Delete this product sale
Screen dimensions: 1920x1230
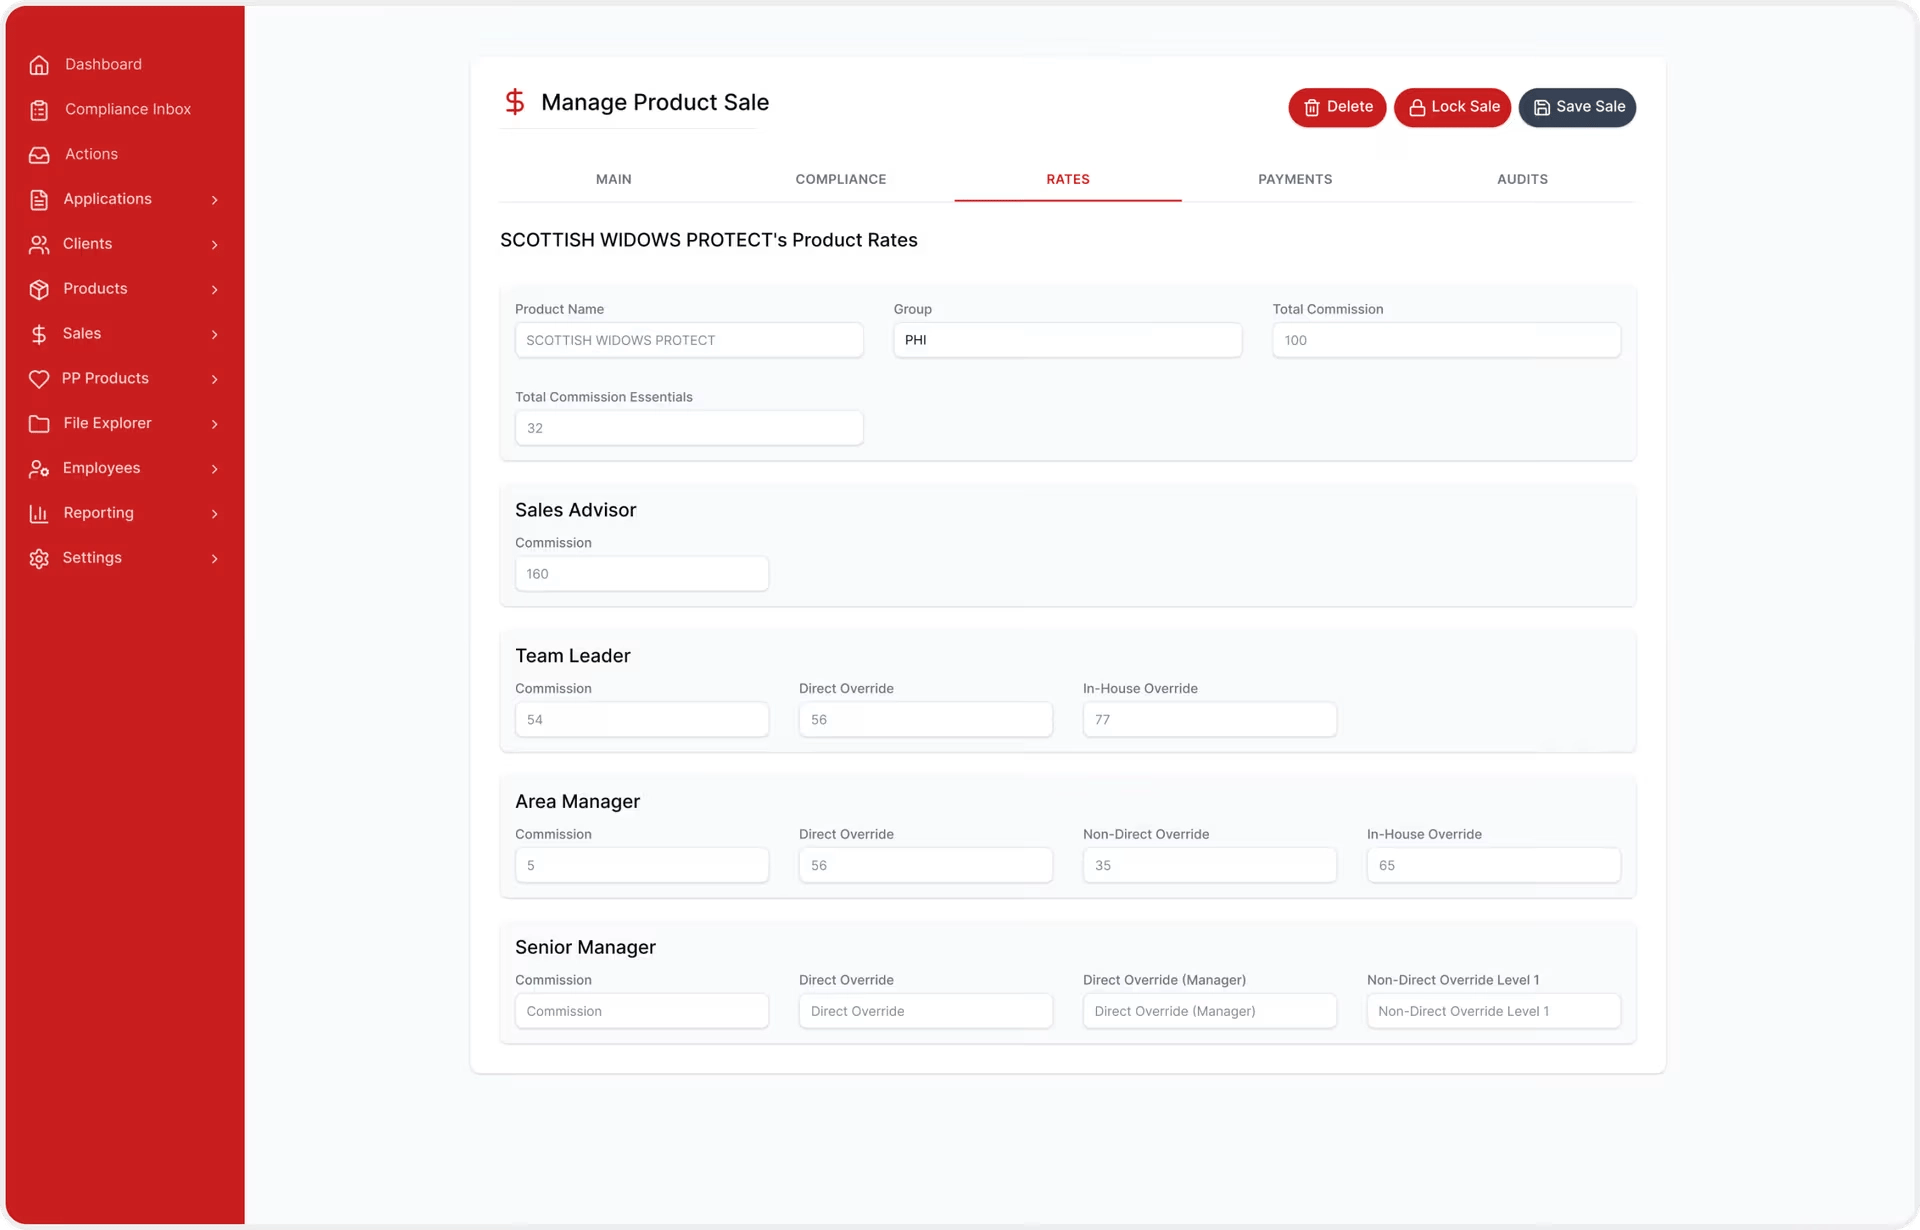pos(1337,107)
